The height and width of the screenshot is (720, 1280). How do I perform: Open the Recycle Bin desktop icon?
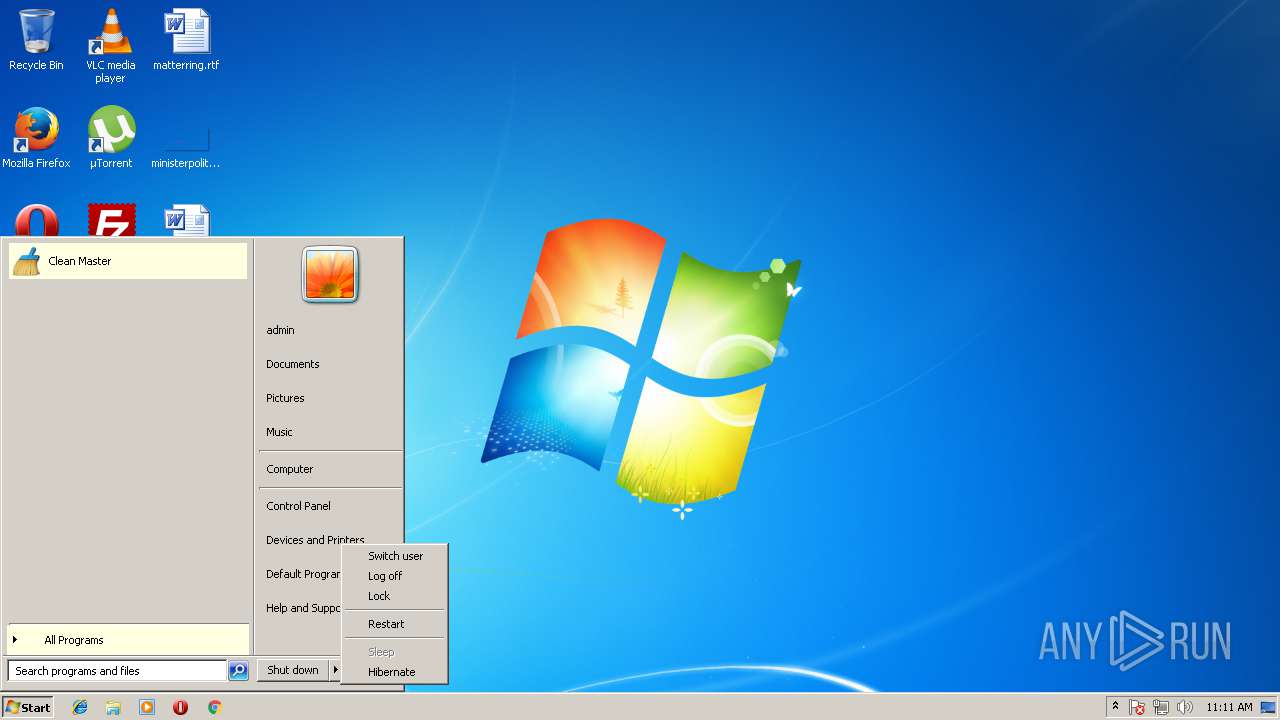pyautogui.click(x=36, y=40)
